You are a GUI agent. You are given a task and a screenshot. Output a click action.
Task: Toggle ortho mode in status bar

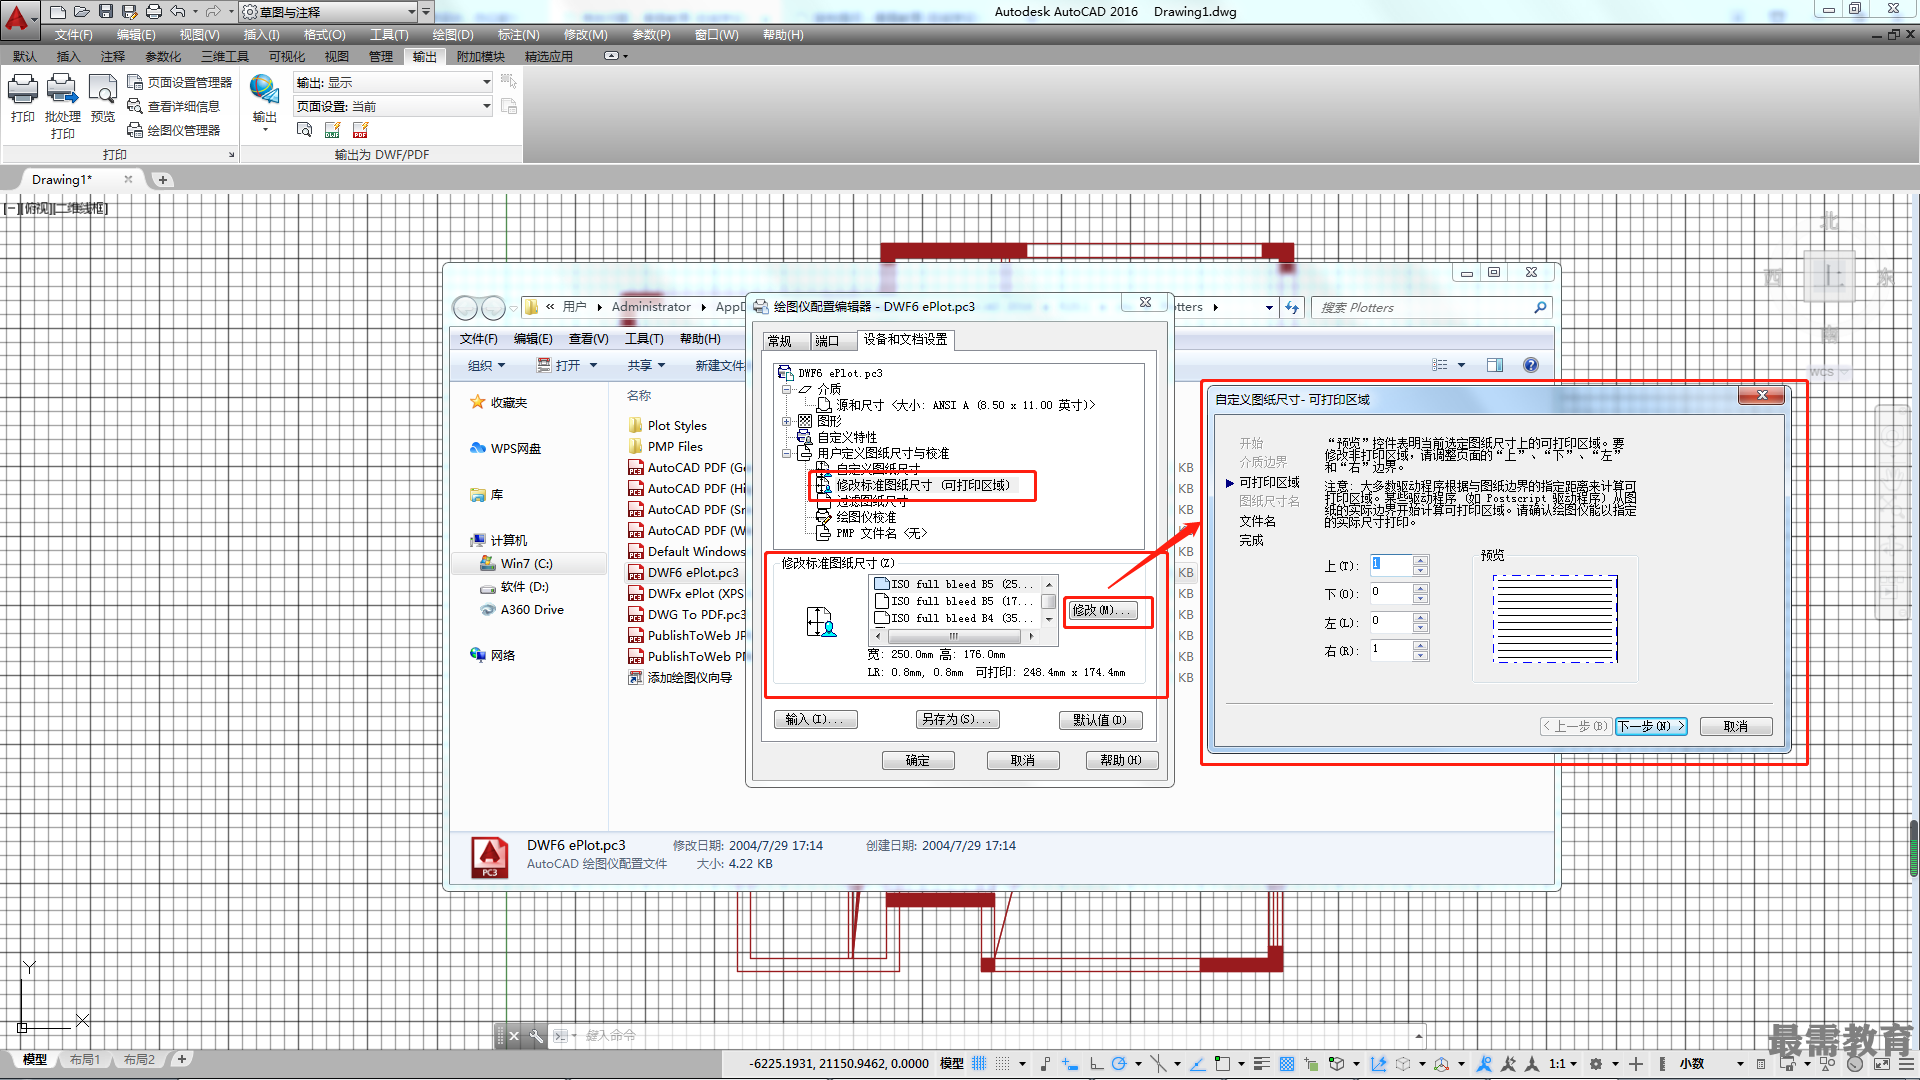pos(1096,1064)
